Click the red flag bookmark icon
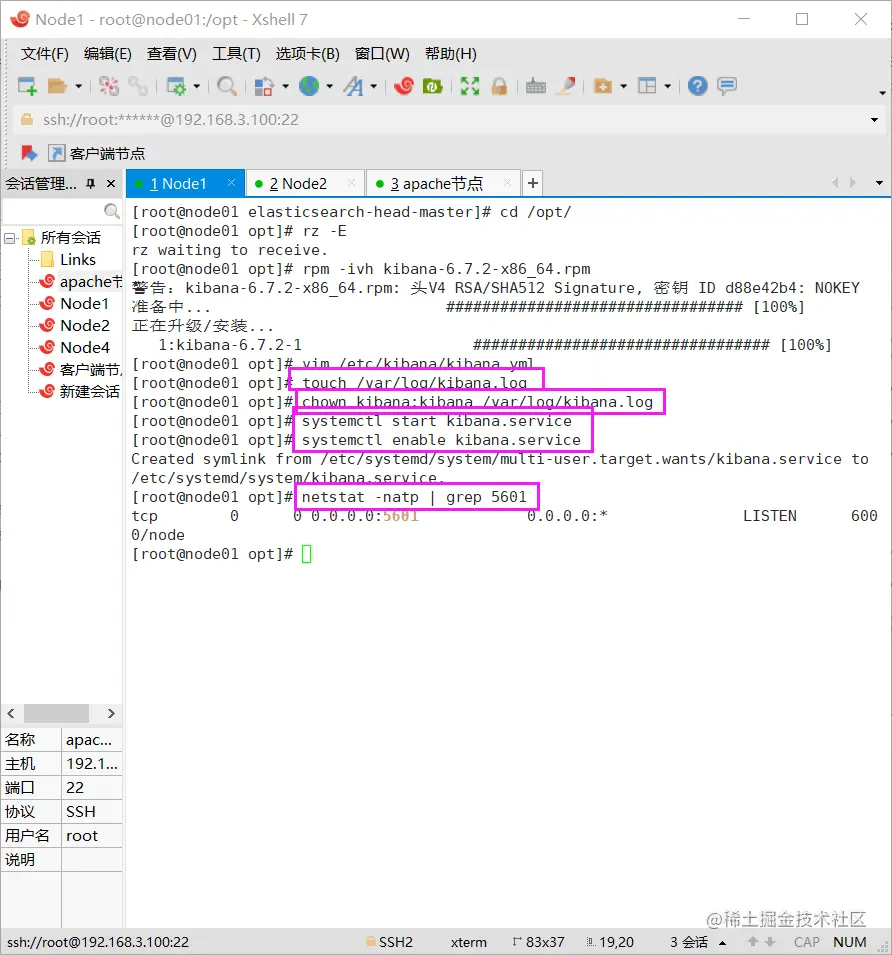This screenshot has width=892, height=955. [29, 153]
